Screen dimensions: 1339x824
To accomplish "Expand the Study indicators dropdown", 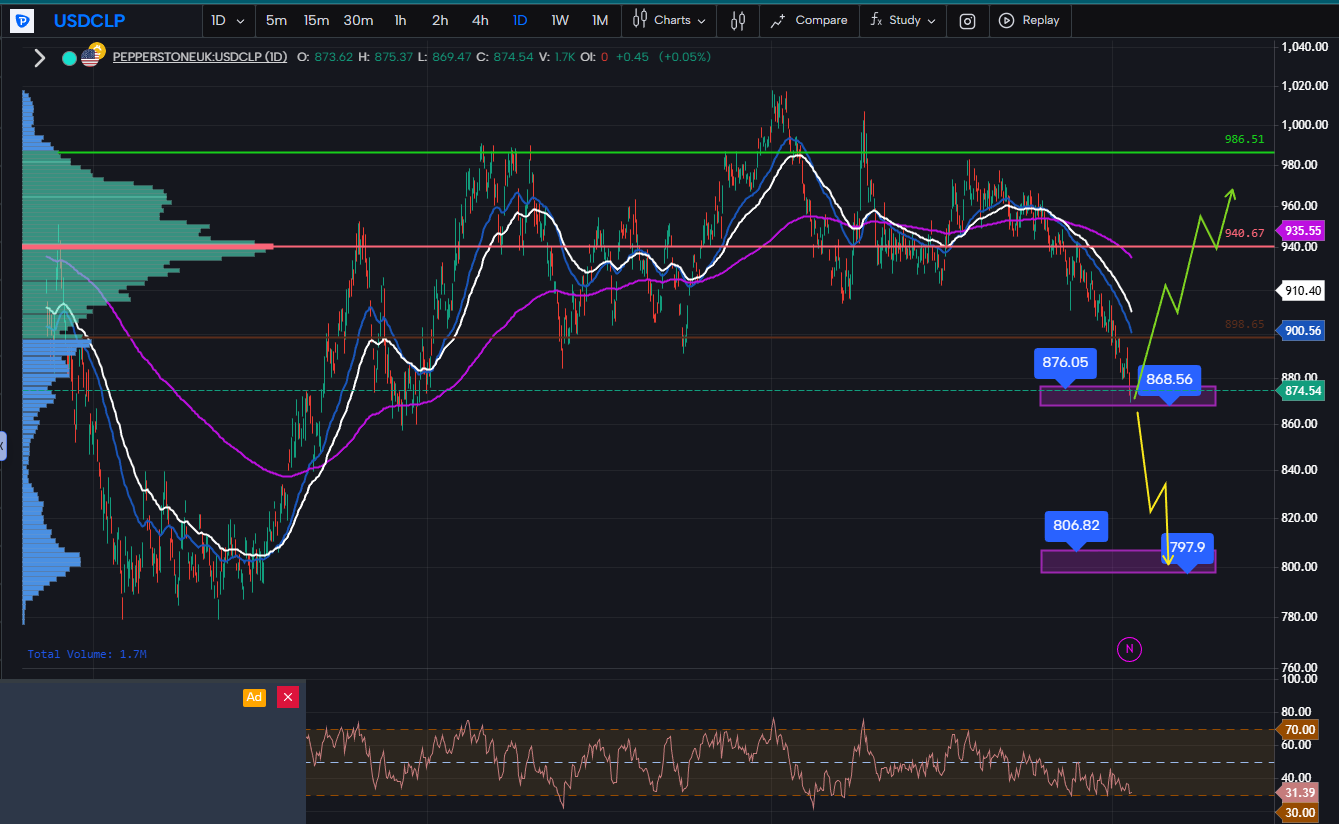I will (x=904, y=20).
